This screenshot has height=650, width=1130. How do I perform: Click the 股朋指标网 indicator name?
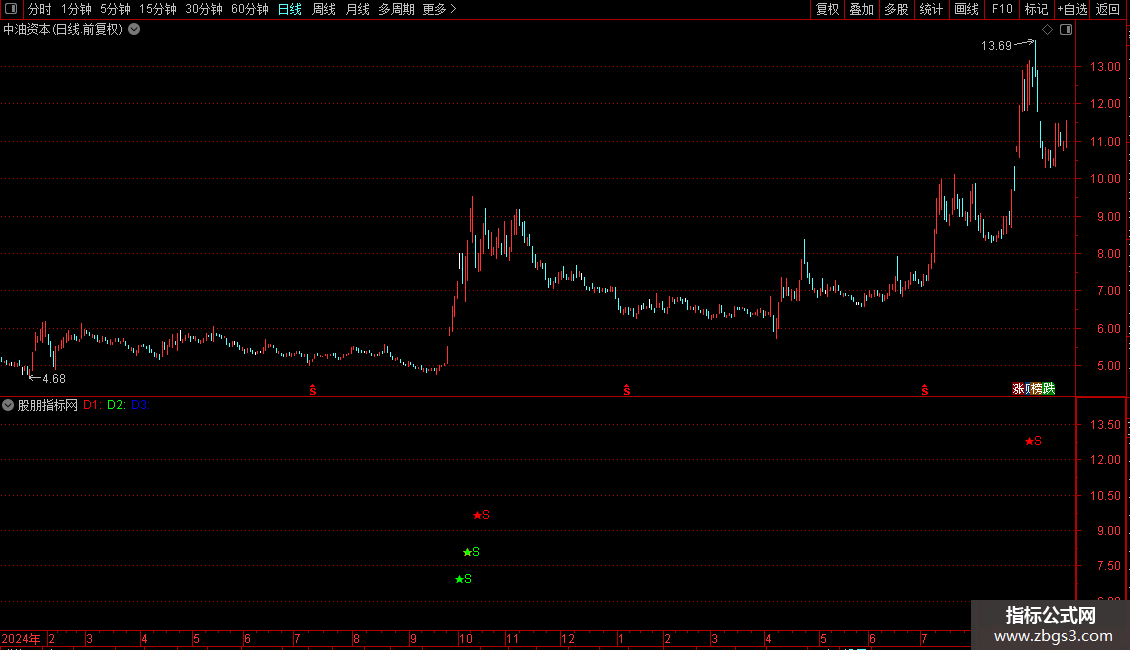point(48,405)
